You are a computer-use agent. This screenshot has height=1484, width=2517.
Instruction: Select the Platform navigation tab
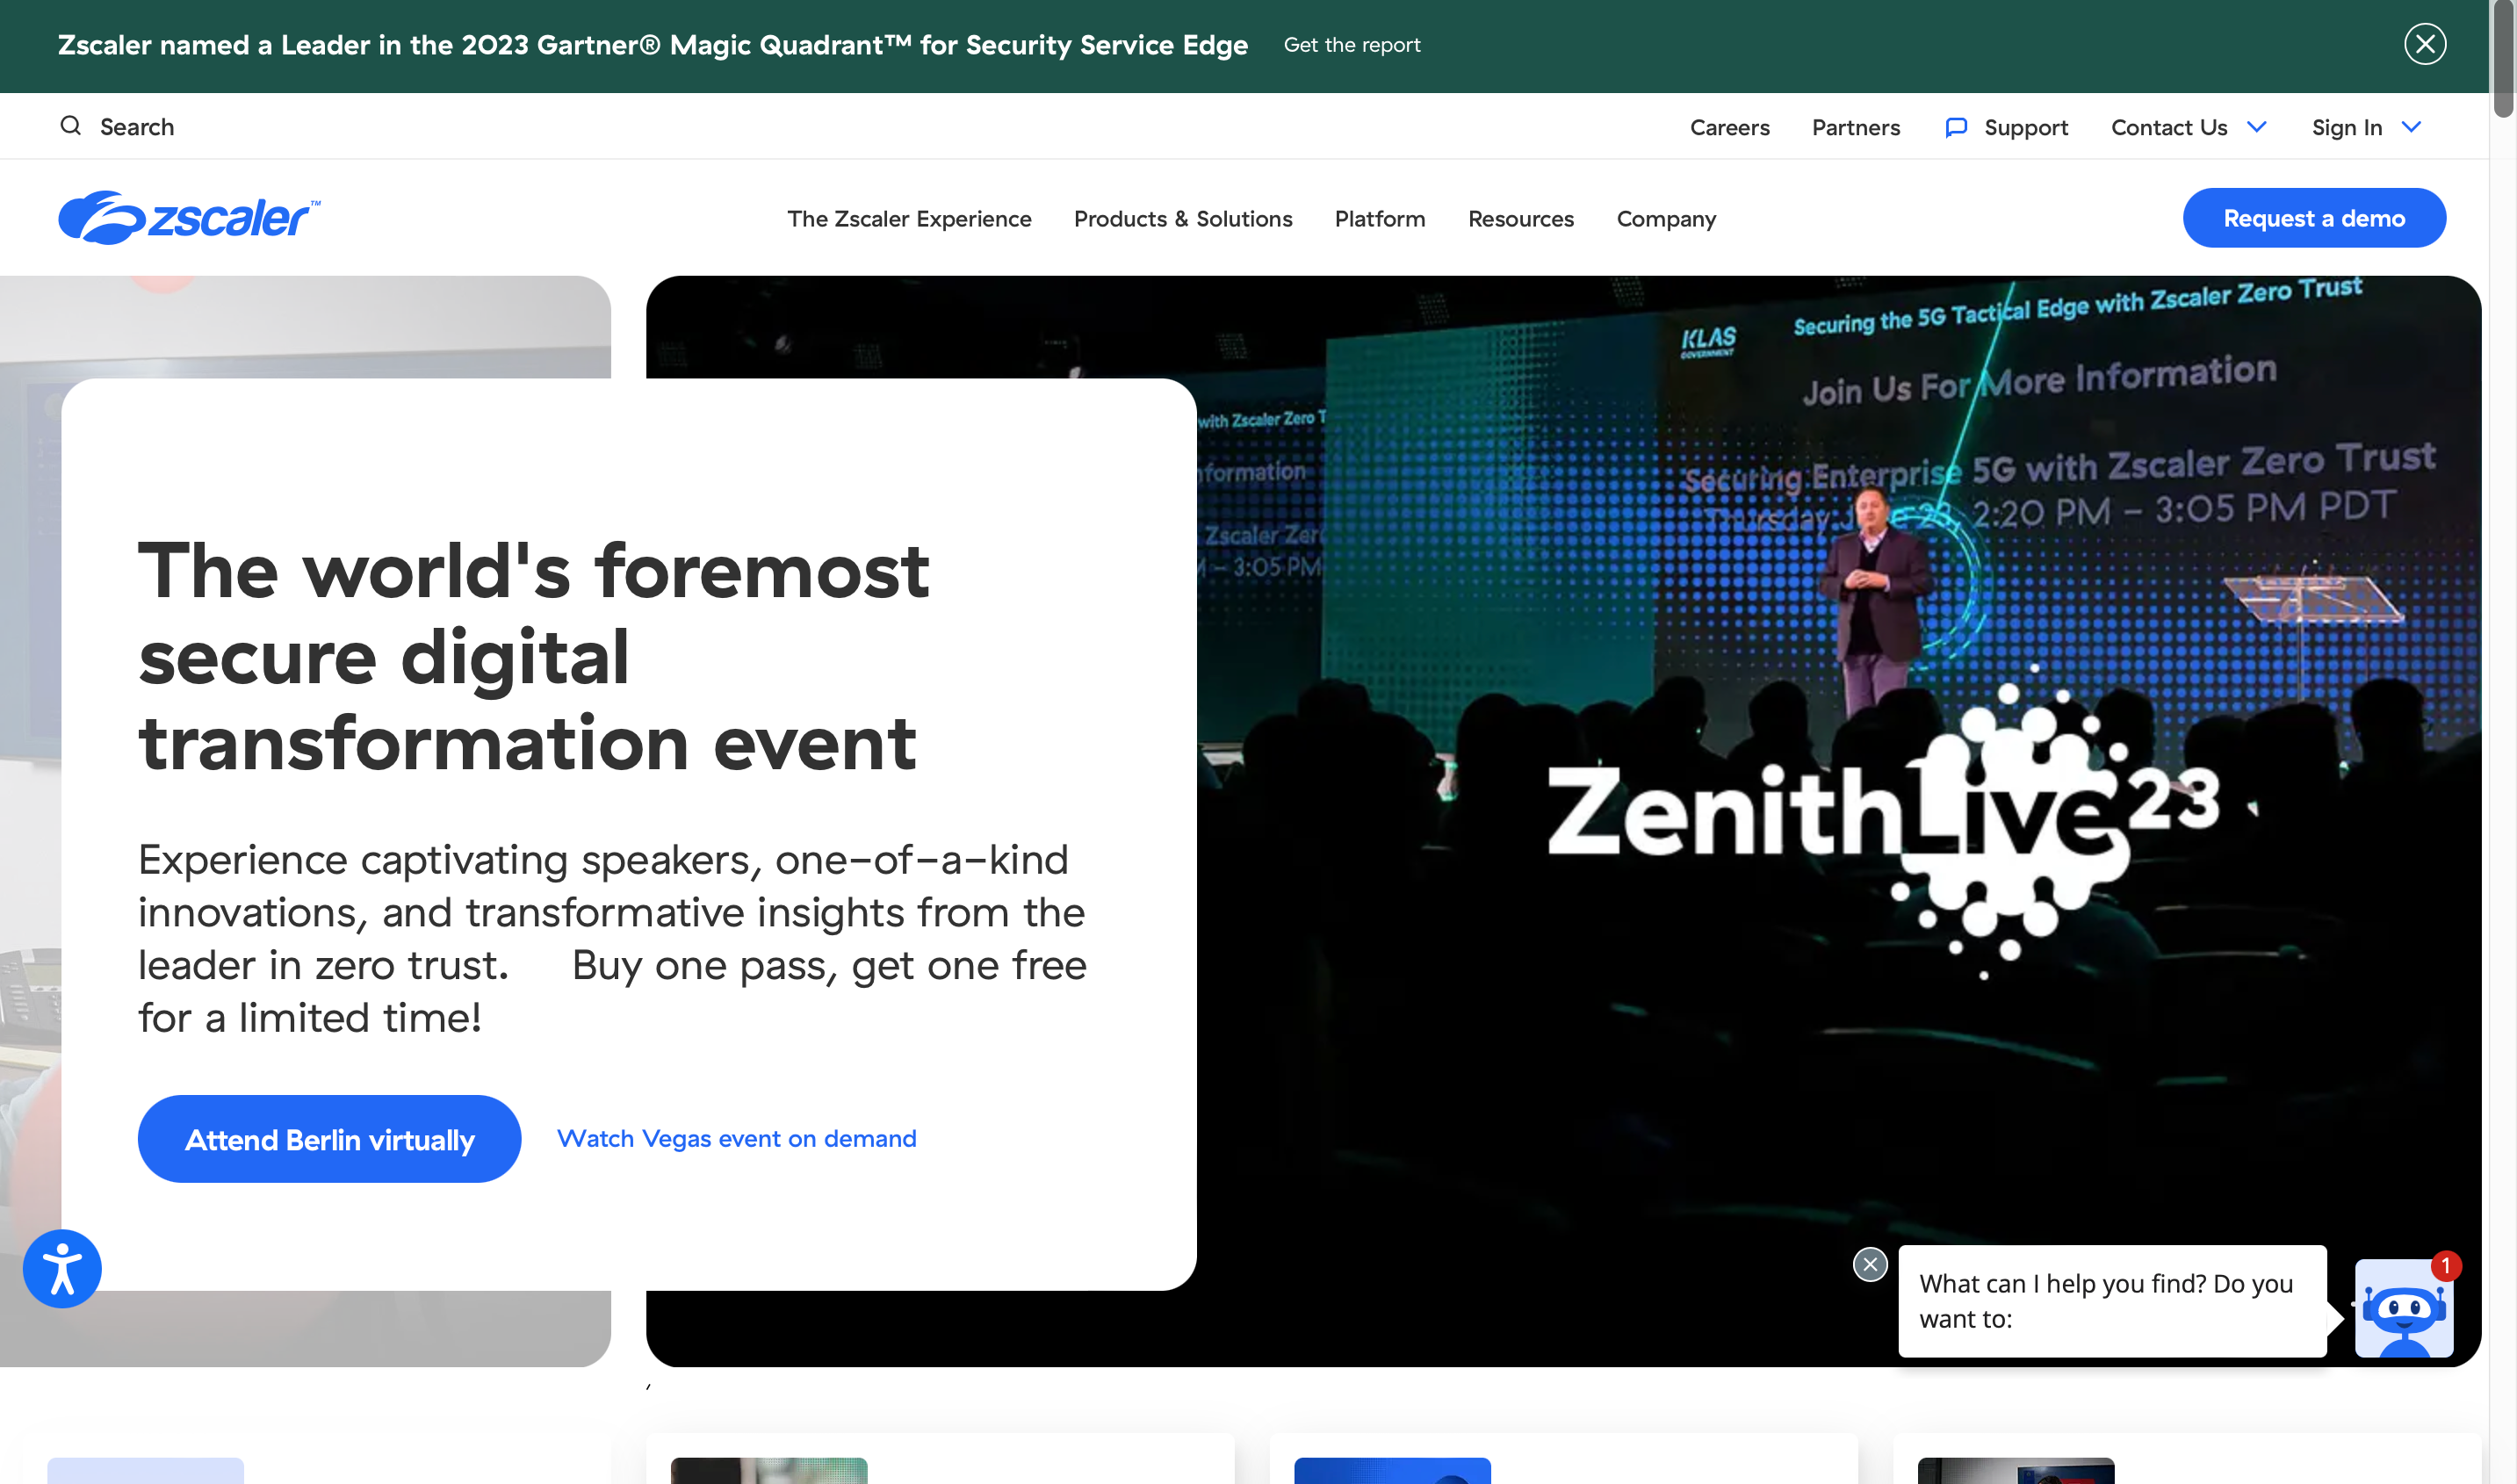[x=1380, y=217]
